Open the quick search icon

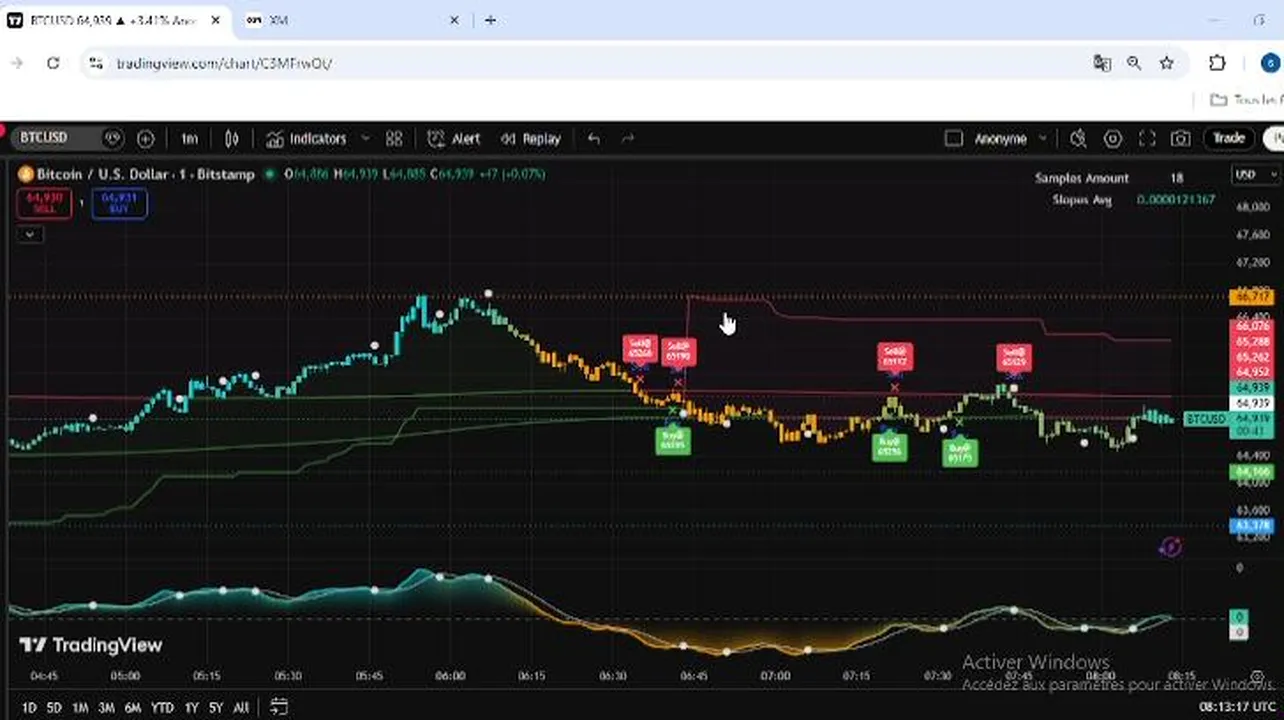[x=1078, y=139]
